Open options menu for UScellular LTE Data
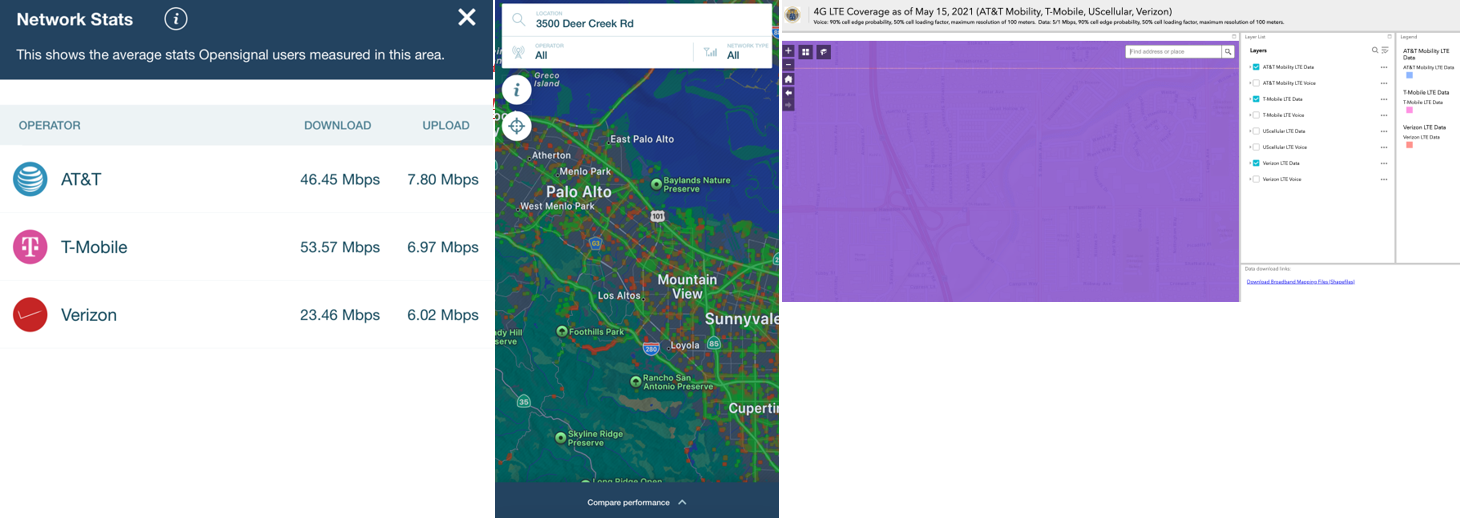The height and width of the screenshot is (518, 1460). (1384, 131)
